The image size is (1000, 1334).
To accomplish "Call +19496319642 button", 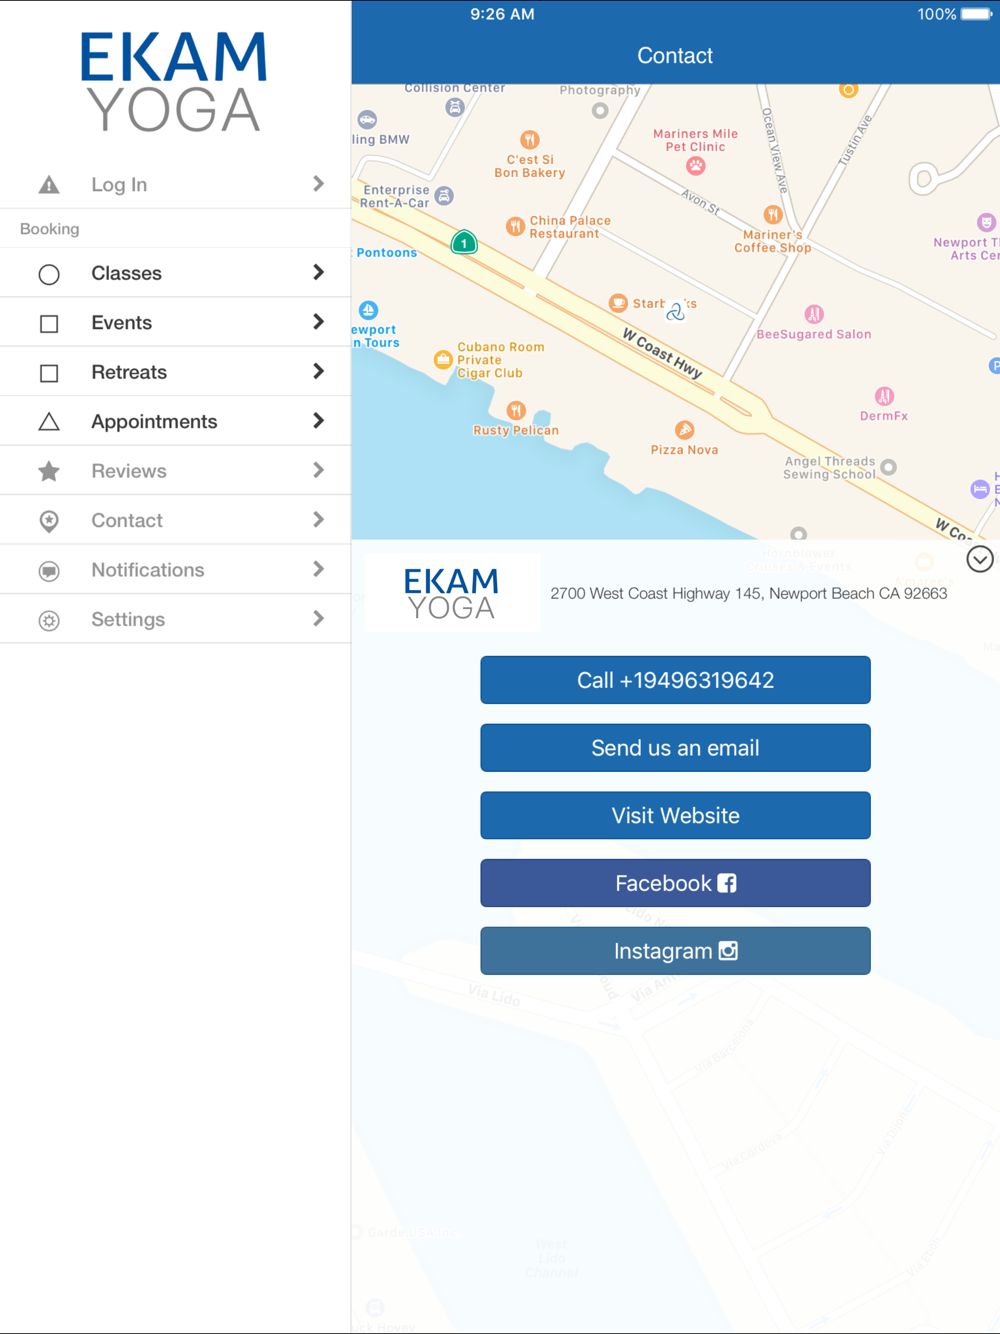I will tap(675, 680).
